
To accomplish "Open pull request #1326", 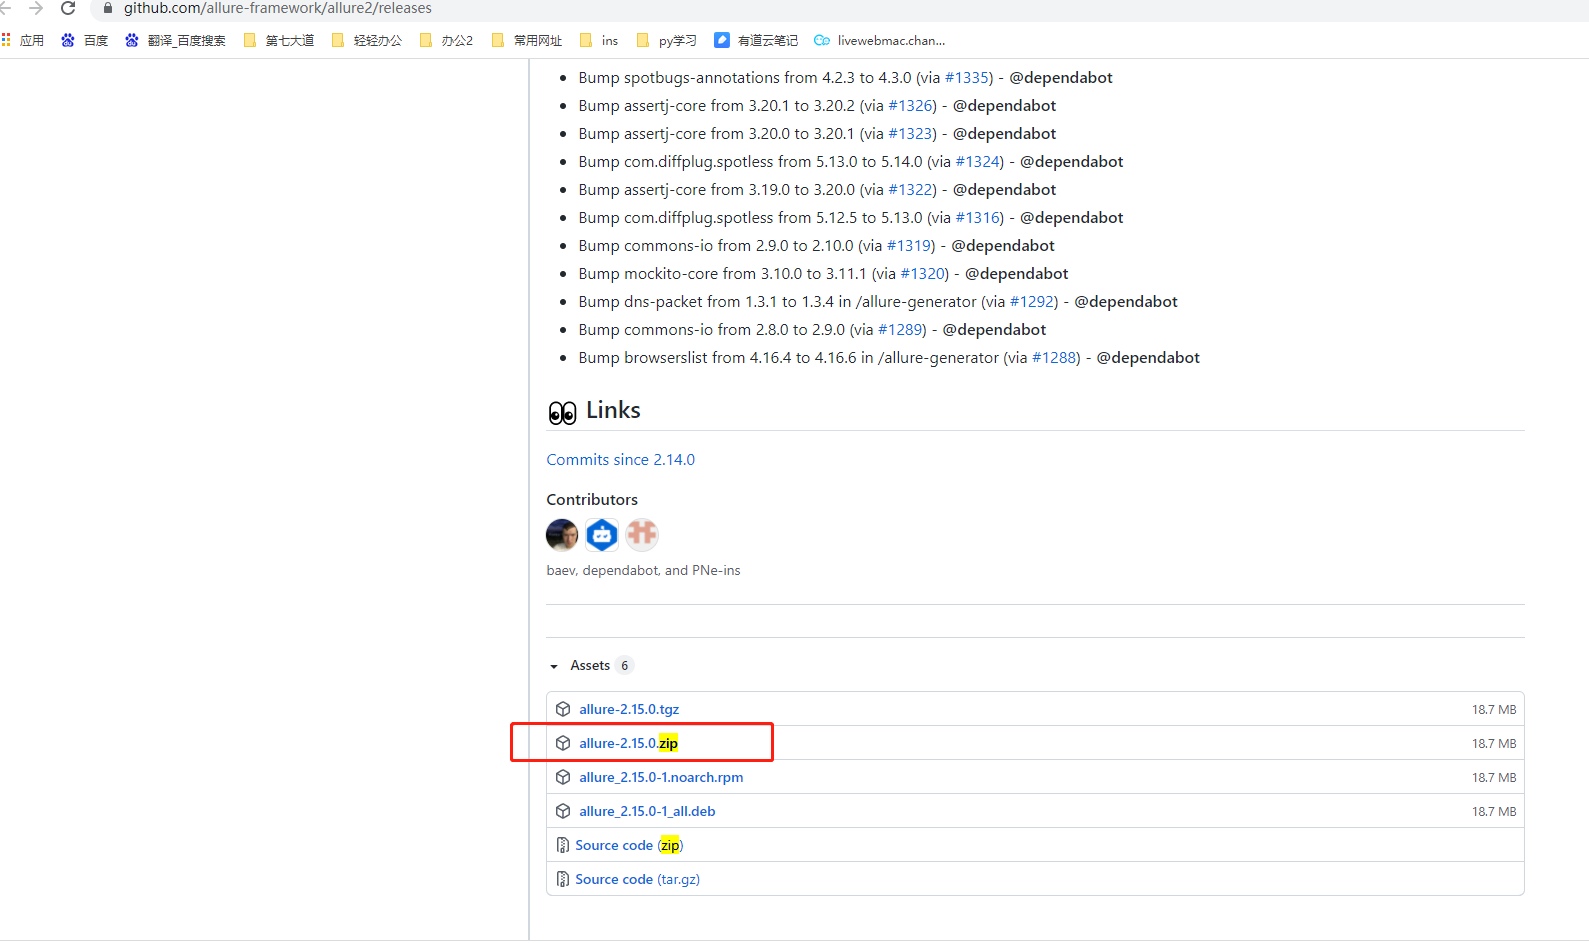I will coord(910,106).
